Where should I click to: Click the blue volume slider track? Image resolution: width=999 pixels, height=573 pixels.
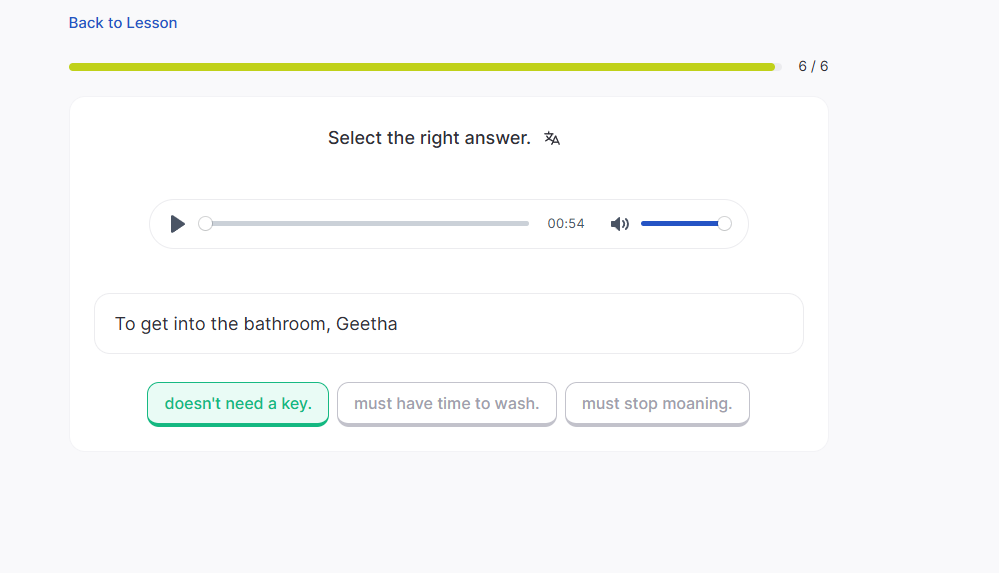(680, 224)
